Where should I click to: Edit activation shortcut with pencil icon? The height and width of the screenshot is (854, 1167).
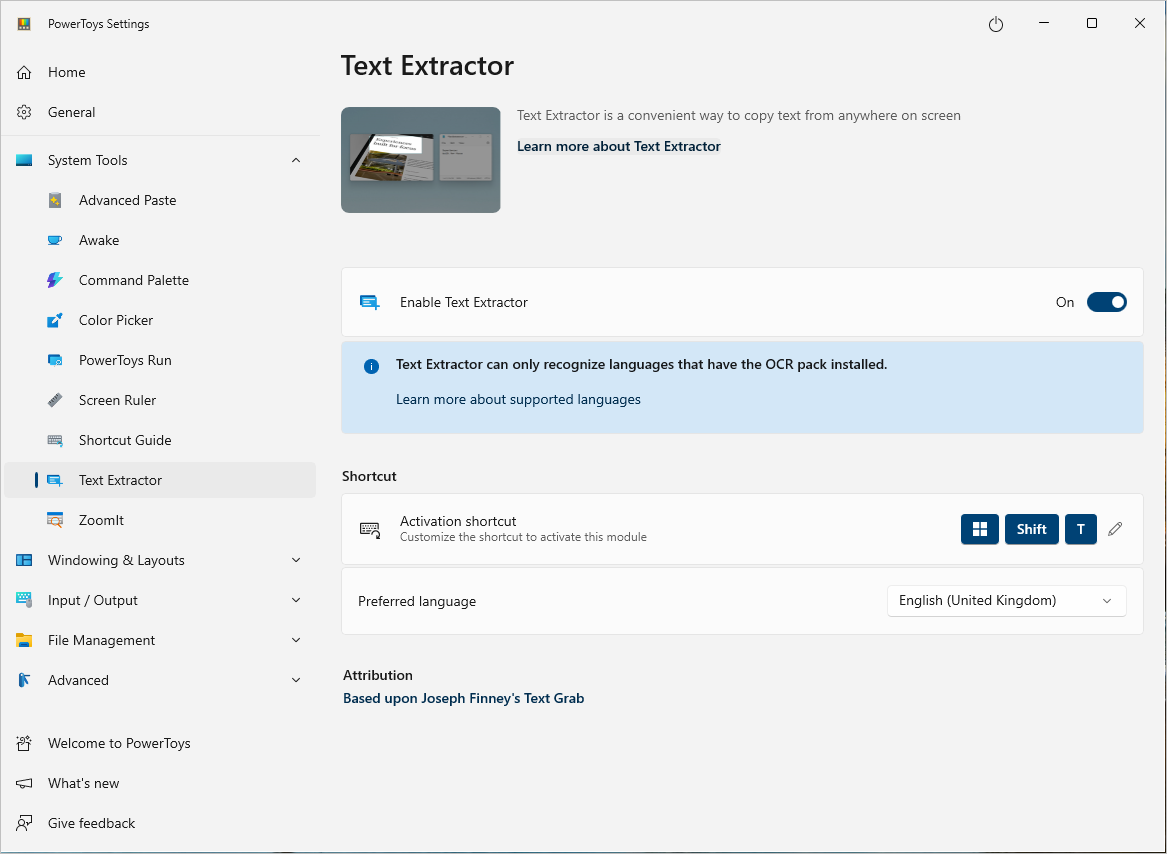pos(1115,529)
